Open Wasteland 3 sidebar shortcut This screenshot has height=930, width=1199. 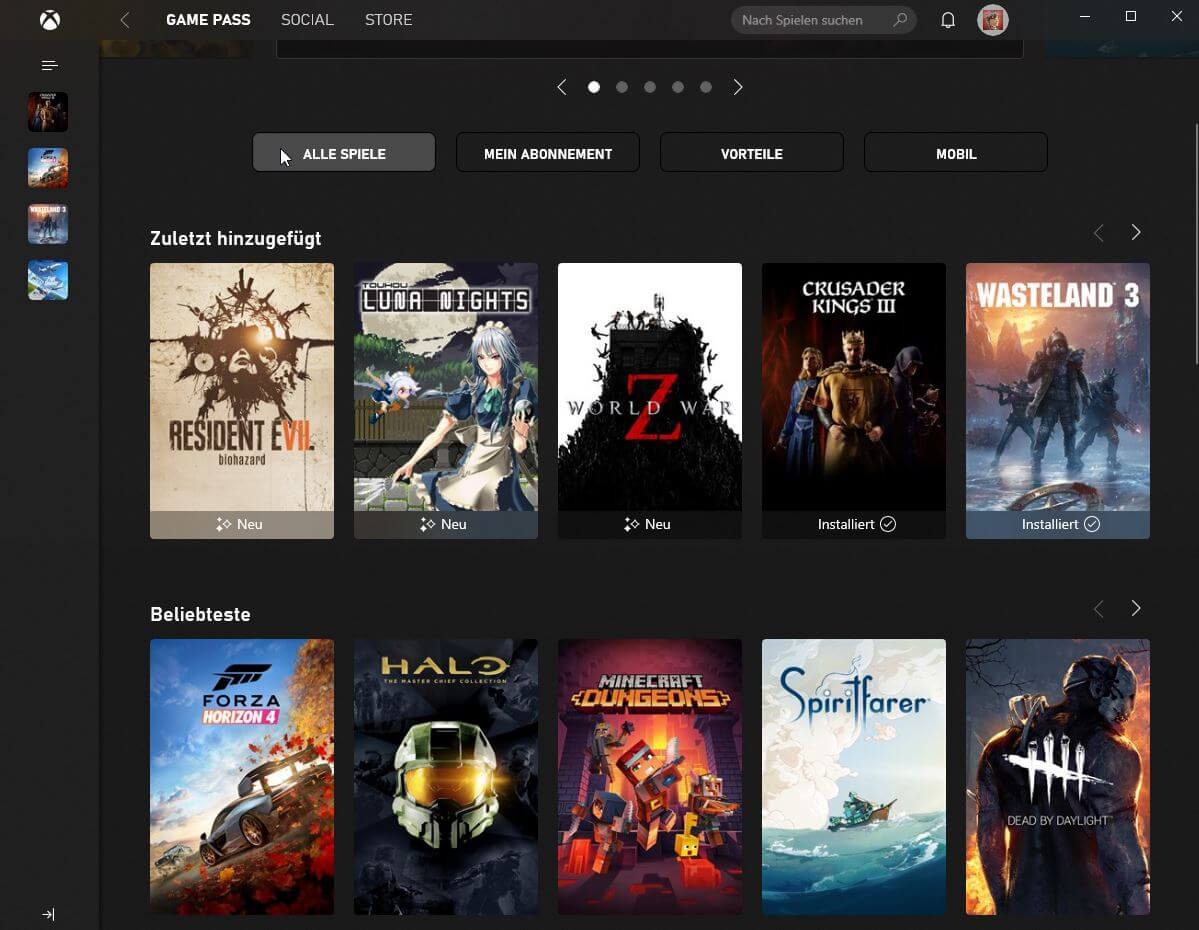tap(48, 224)
